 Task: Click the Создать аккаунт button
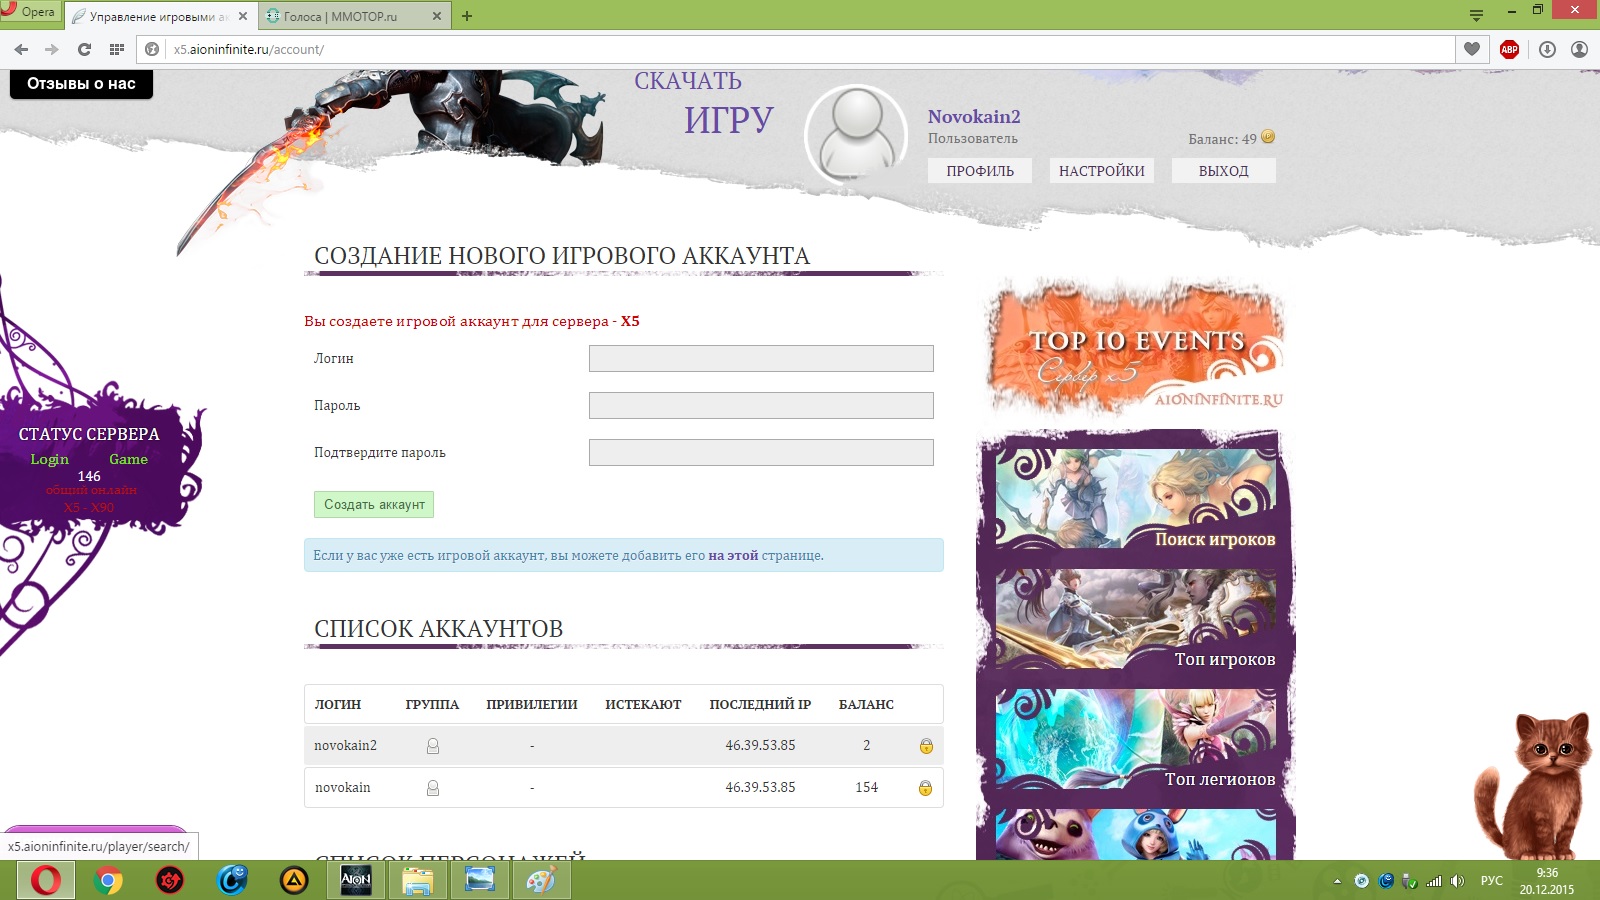[x=374, y=504]
